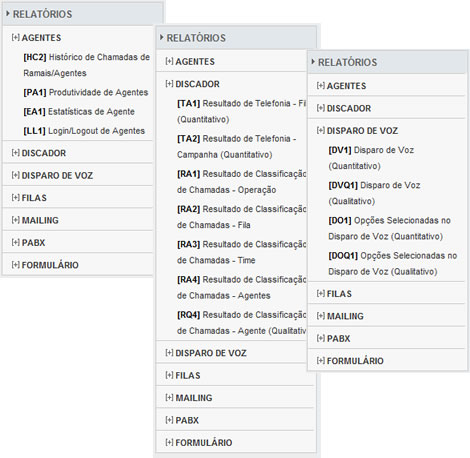Click the RELATÓRIOS header arrow in the rightmost panel
Screen dimensions: 470x458
pyautogui.click(x=313, y=62)
